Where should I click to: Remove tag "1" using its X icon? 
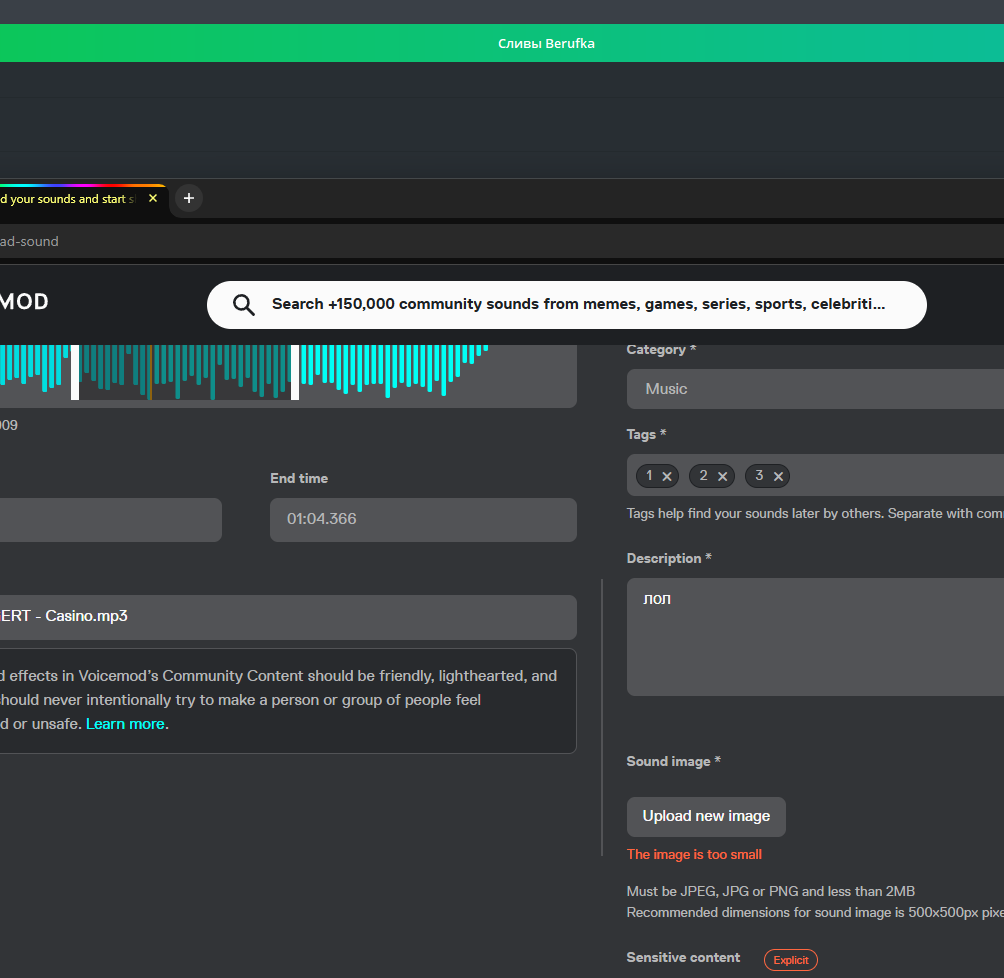click(668, 475)
